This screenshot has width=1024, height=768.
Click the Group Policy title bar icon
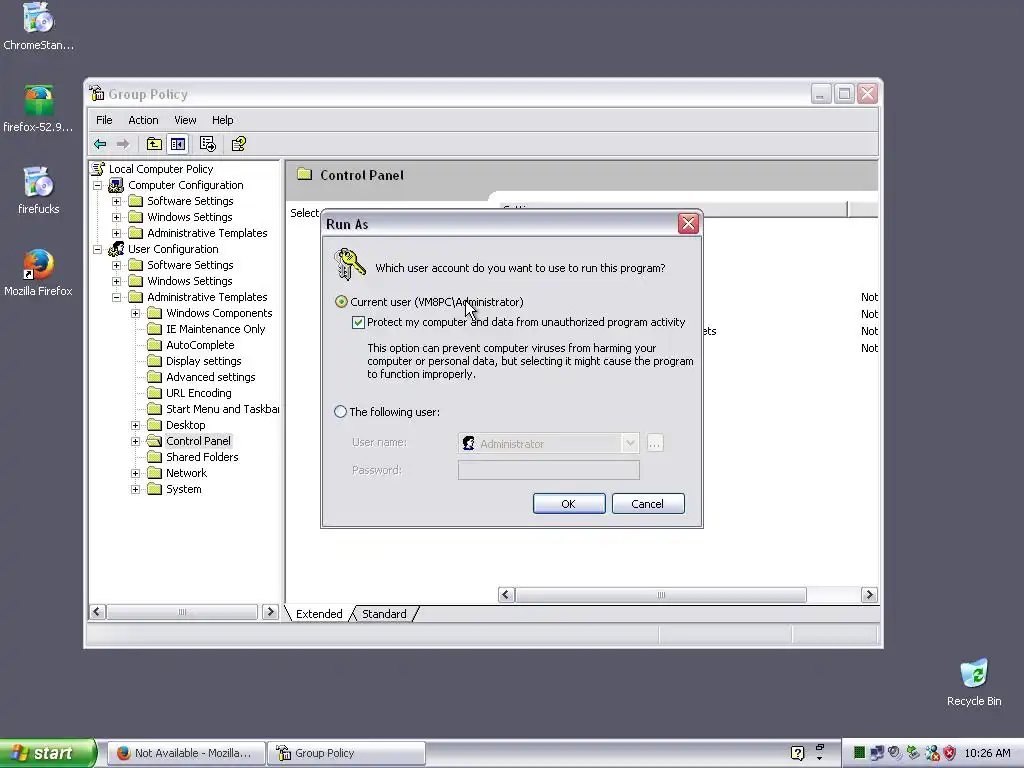click(97, 93)
